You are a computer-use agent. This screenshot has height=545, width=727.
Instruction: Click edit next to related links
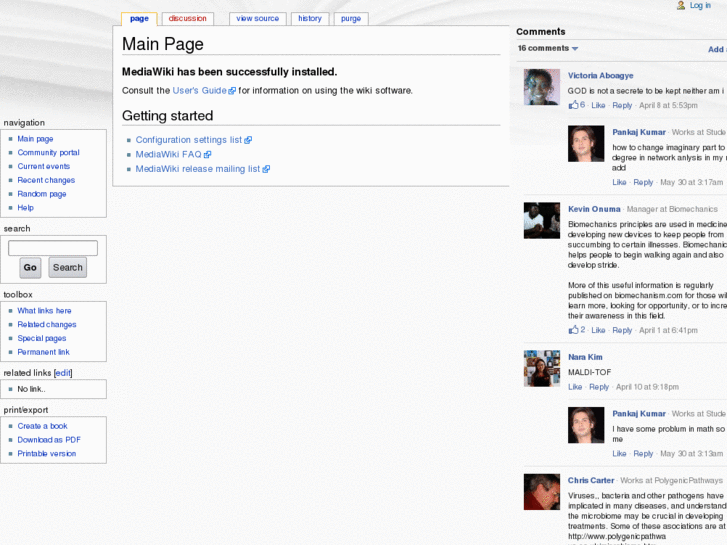(x=63, y=373)
